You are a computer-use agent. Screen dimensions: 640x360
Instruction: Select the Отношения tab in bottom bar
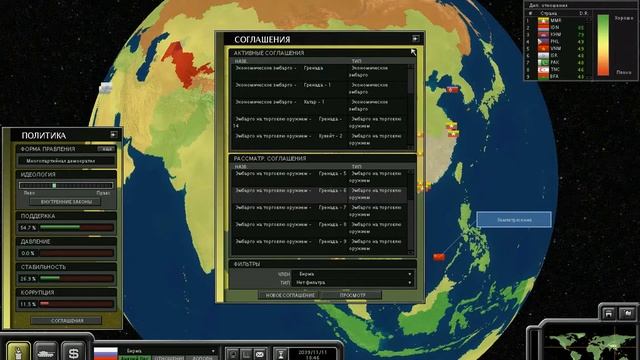(169, 358)
